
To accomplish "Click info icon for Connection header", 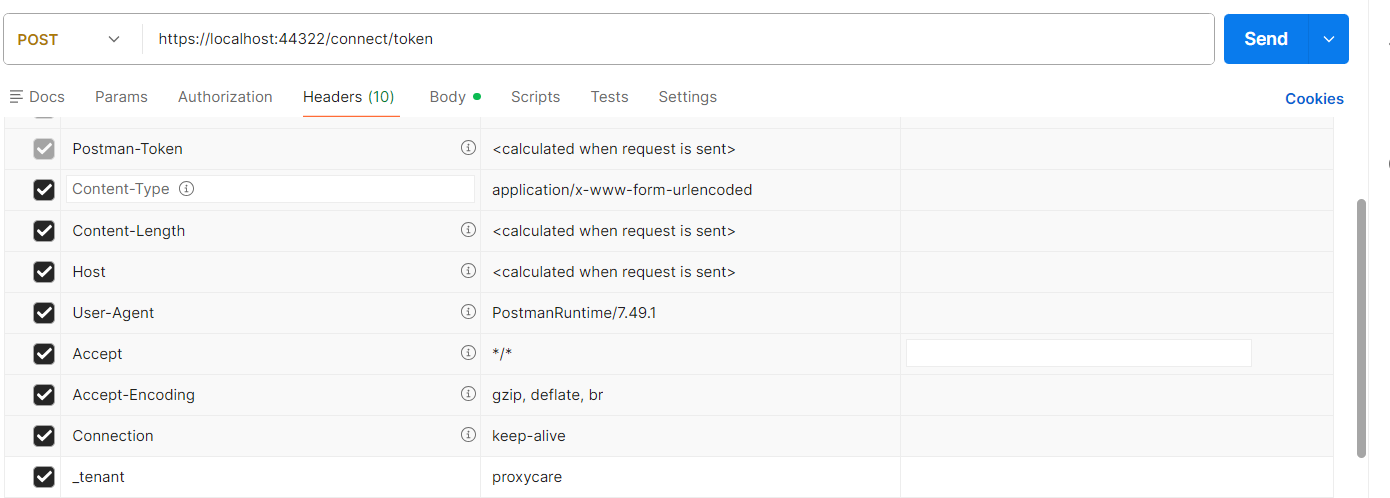I will click(468, 435).
